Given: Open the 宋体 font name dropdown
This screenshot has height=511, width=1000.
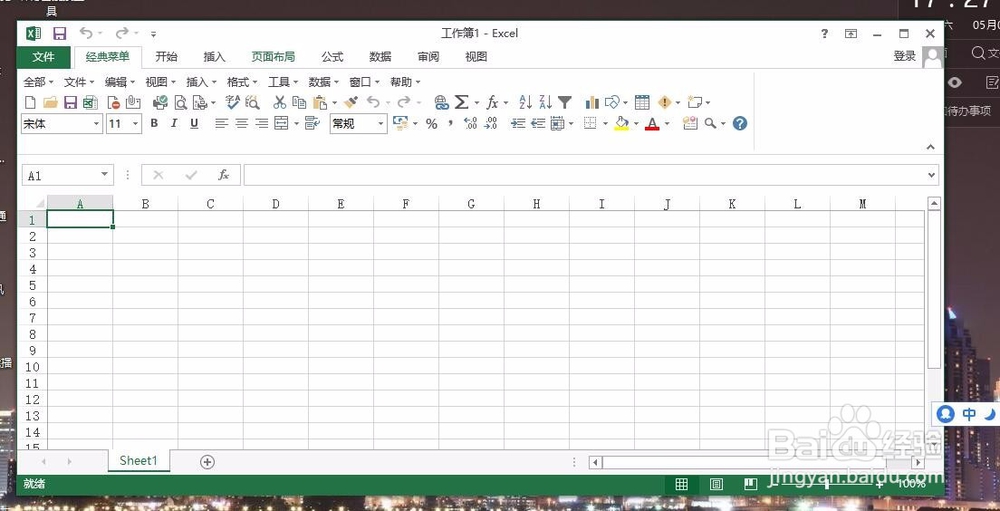Looking at the screenshot, I should pyautogui.click(x=96, y=124).
